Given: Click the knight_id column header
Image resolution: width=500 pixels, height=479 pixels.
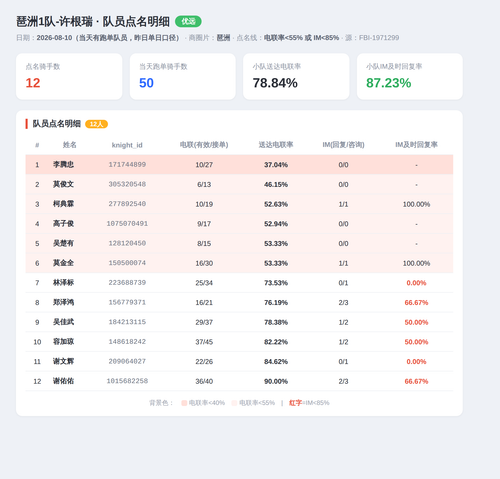Looking at the screenshot, I should [x=127, y=145].
